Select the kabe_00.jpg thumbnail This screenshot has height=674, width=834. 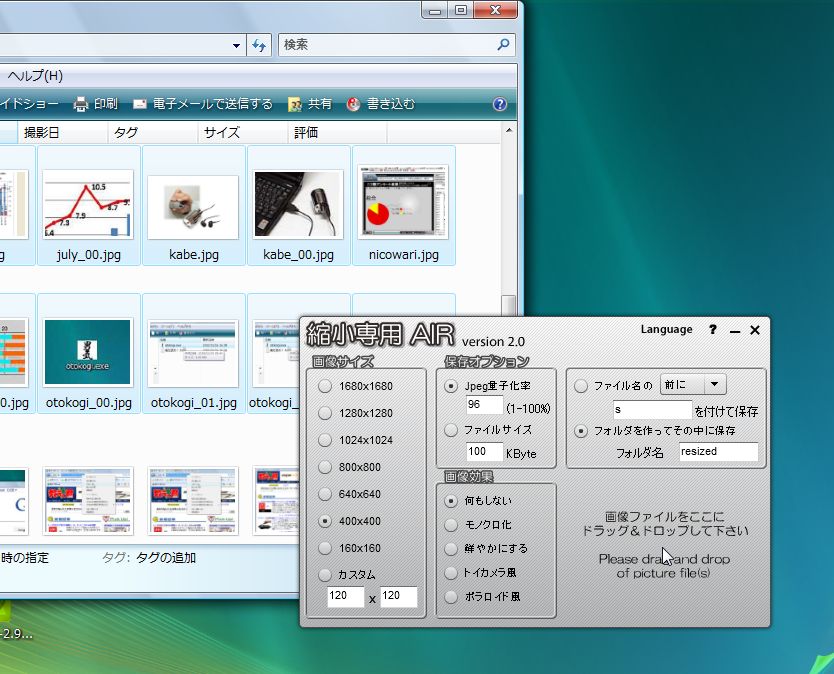tap(298, 206)
